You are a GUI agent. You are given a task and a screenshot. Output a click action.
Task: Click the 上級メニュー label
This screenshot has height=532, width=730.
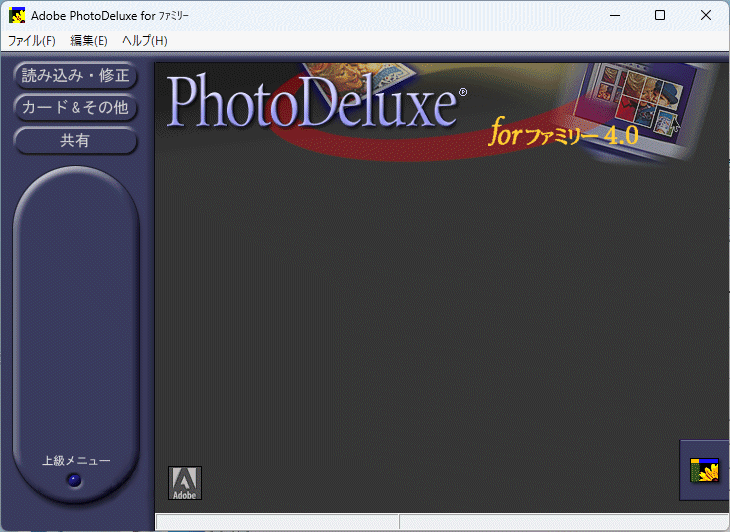tap(76, 461)
